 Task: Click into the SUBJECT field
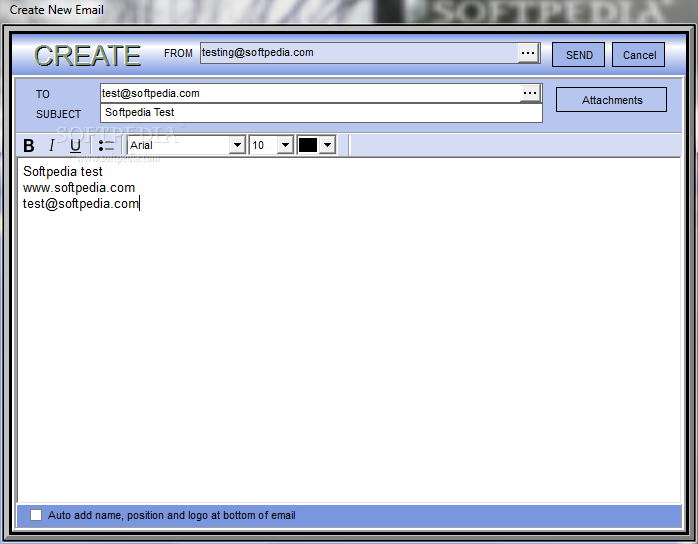point(321,113)
